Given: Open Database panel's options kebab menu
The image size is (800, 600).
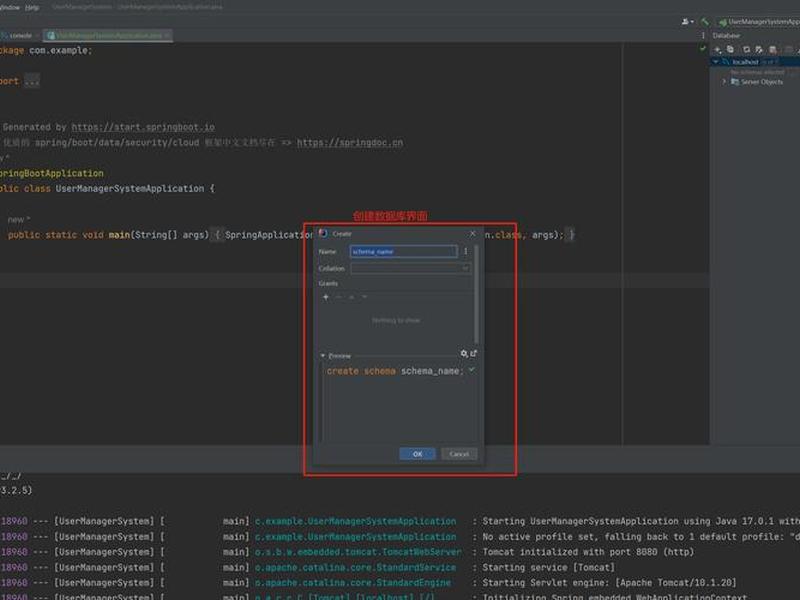Looking at the screenshot, I should (x=703, y=36).
